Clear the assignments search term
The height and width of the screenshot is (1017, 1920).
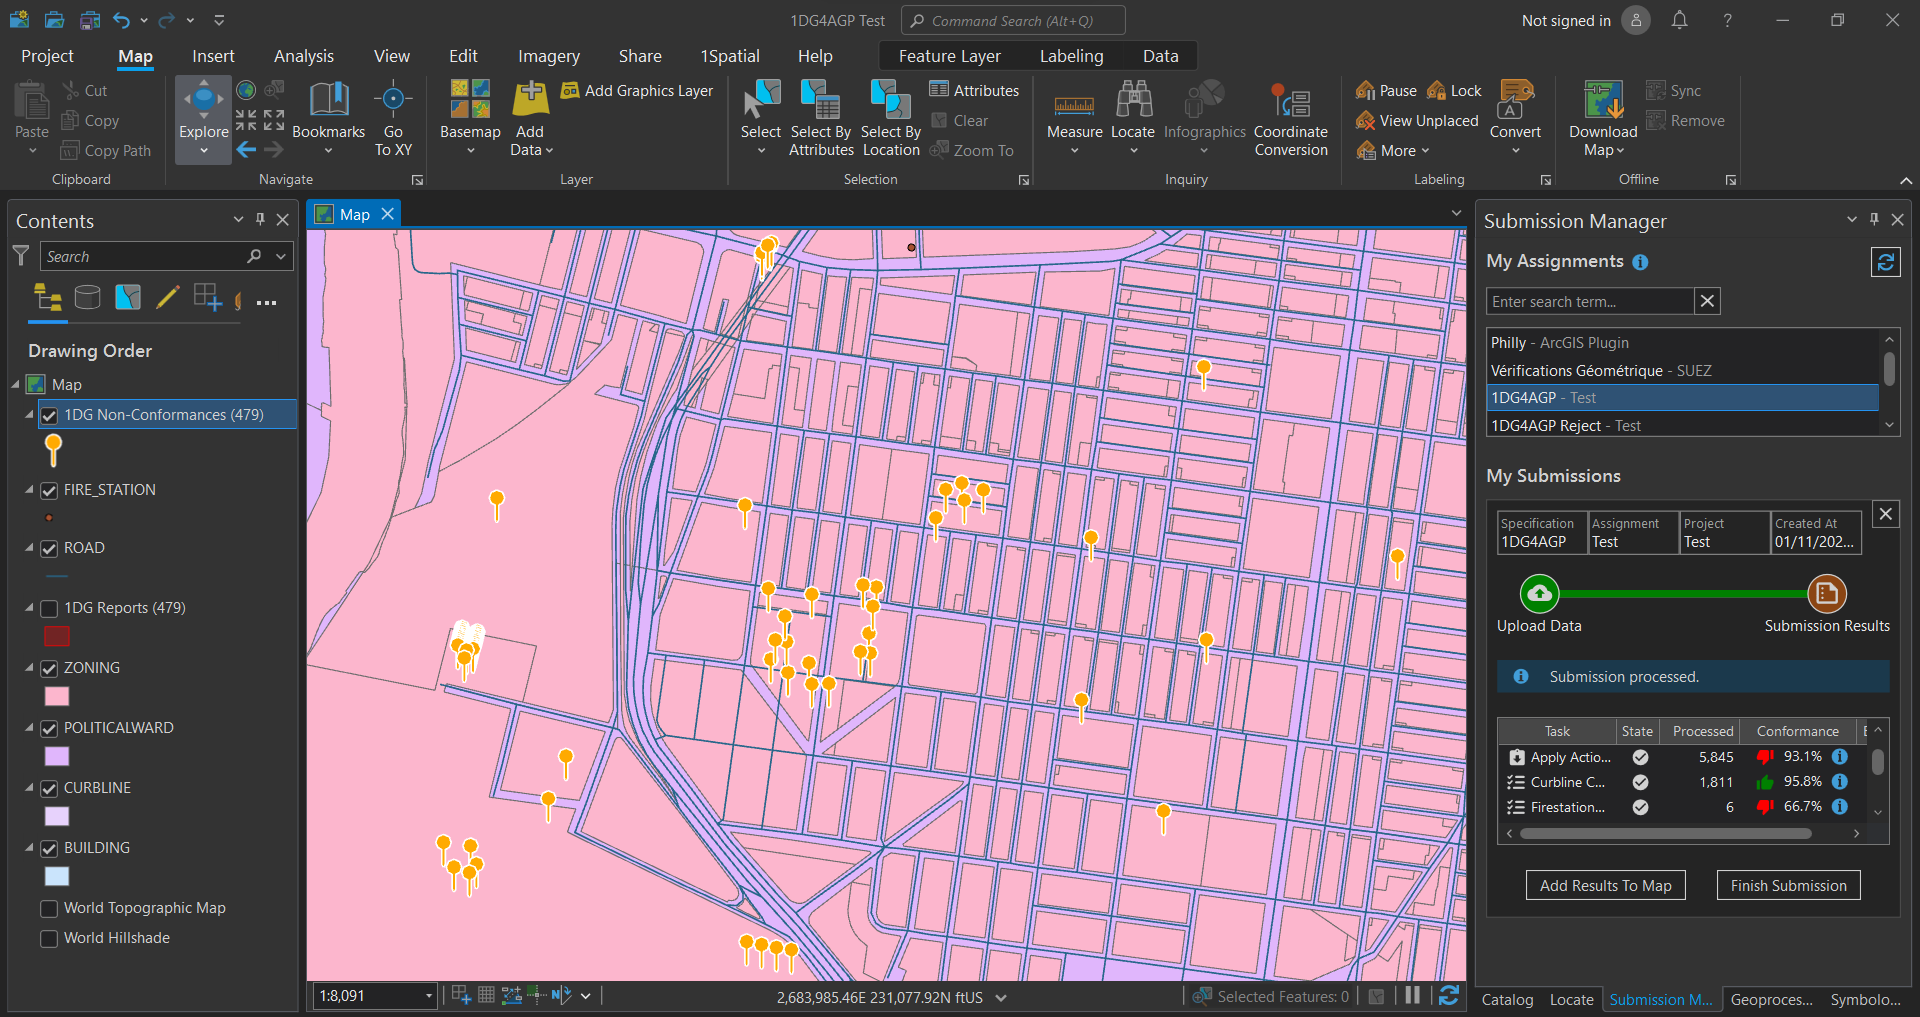click(1707, 301)
